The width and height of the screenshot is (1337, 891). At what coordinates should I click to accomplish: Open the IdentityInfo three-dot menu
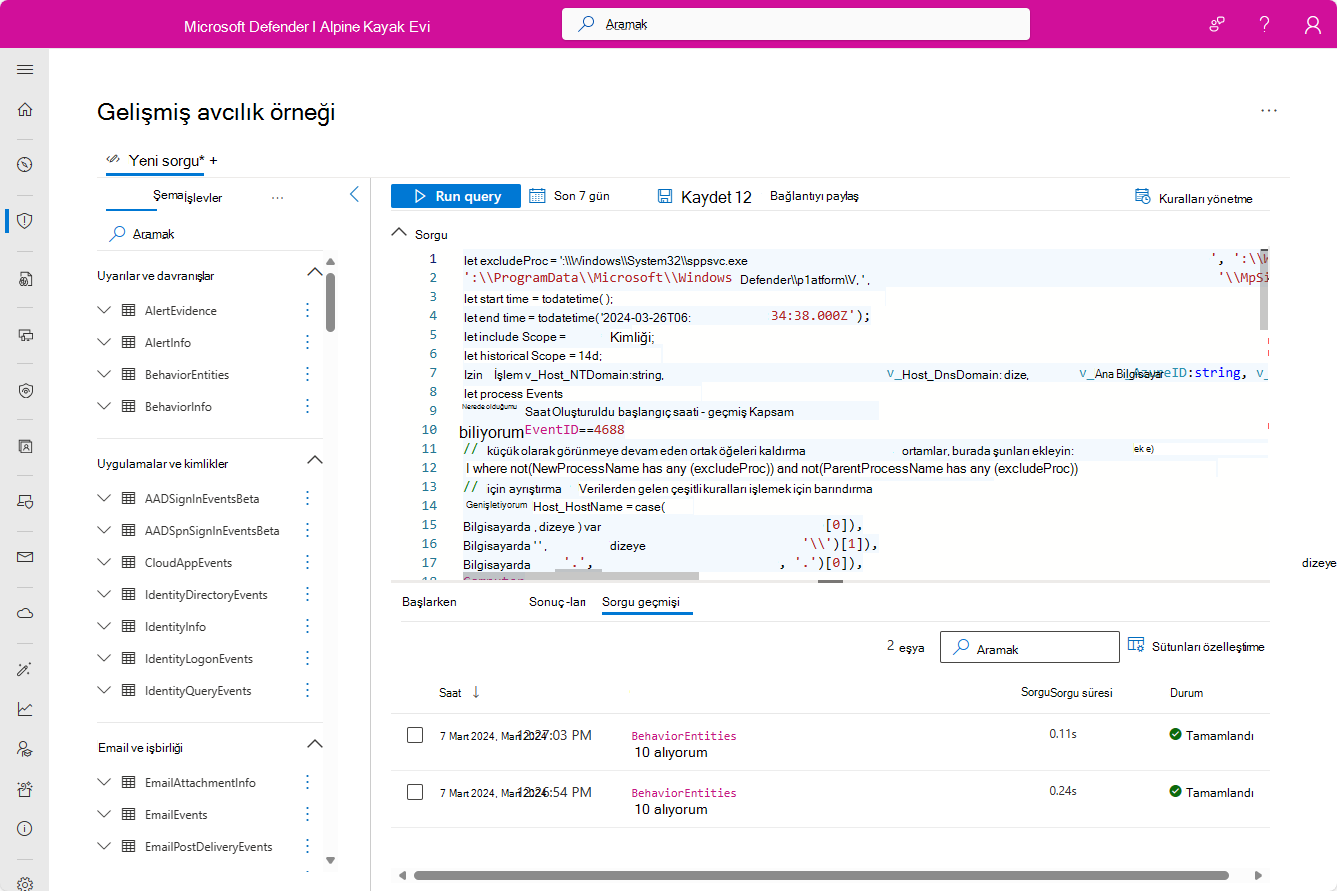coord(307,627)
